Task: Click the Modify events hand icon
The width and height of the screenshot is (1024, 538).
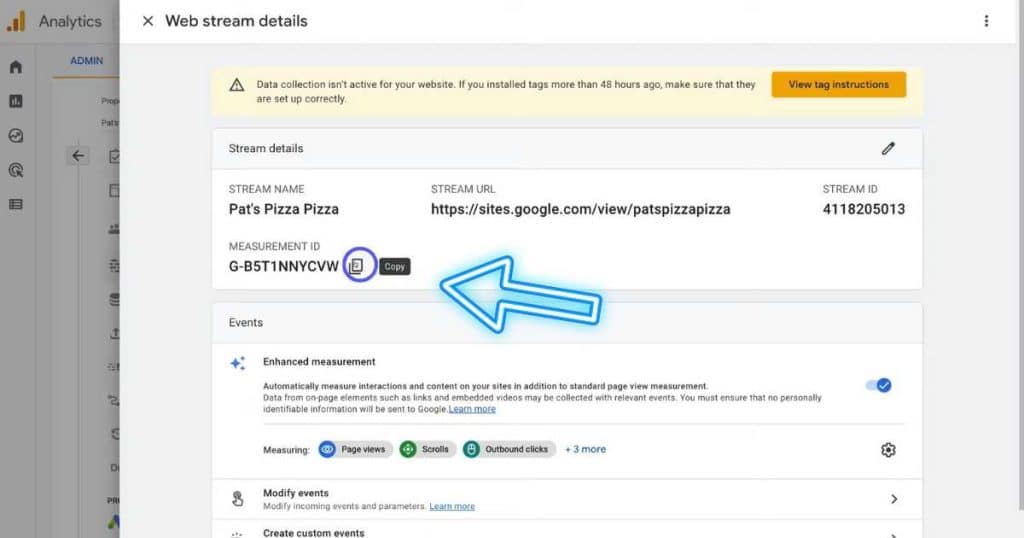Action: pyautogui.click(x=238, y=499)
